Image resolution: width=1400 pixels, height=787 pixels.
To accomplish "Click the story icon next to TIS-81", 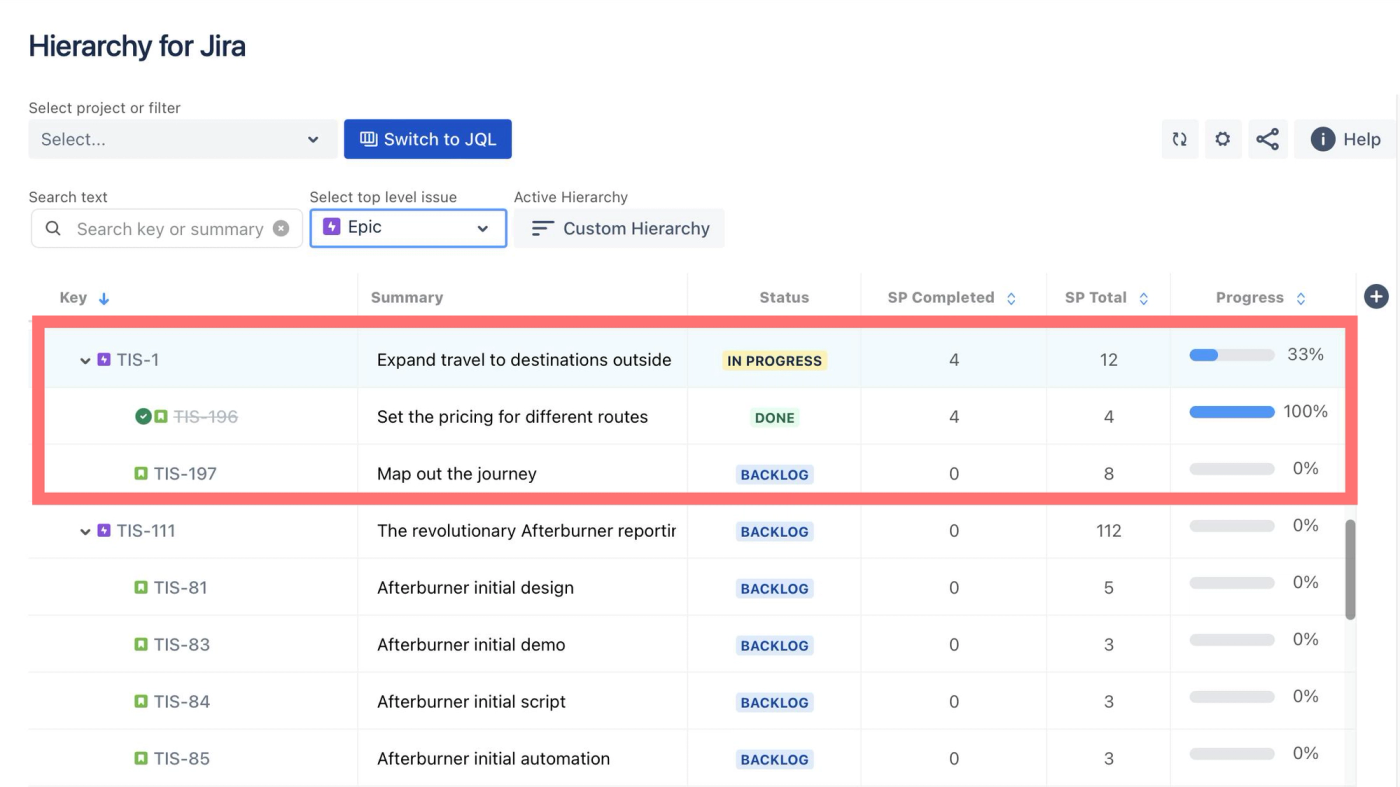I will point(141,587).
